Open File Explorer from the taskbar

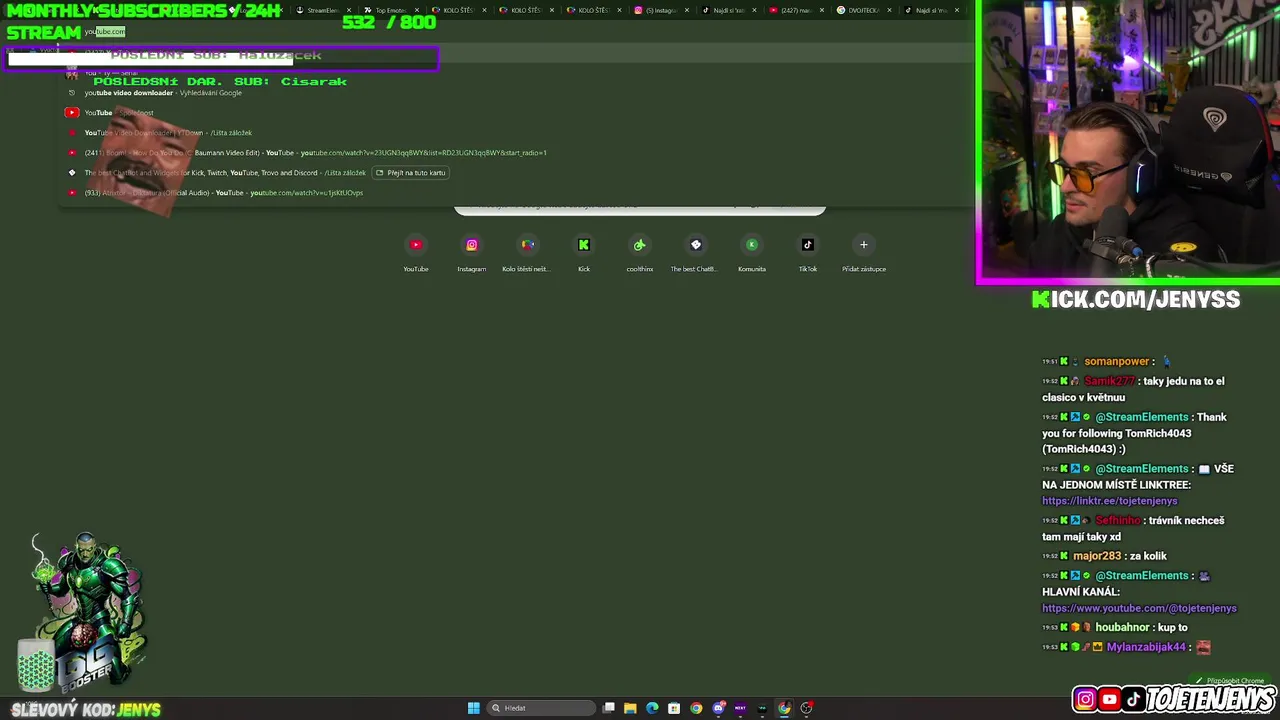pos(630,708)
